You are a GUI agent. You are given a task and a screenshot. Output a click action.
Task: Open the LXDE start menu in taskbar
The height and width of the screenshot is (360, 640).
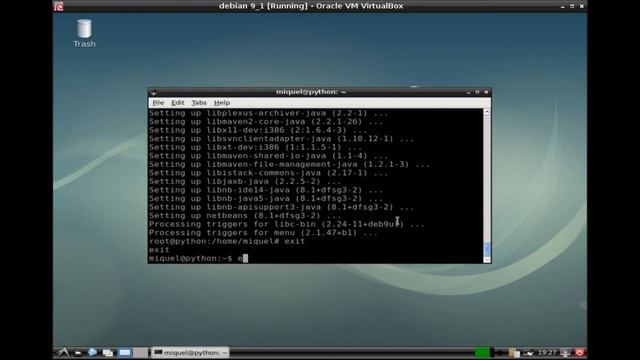(x=63, y=352)
